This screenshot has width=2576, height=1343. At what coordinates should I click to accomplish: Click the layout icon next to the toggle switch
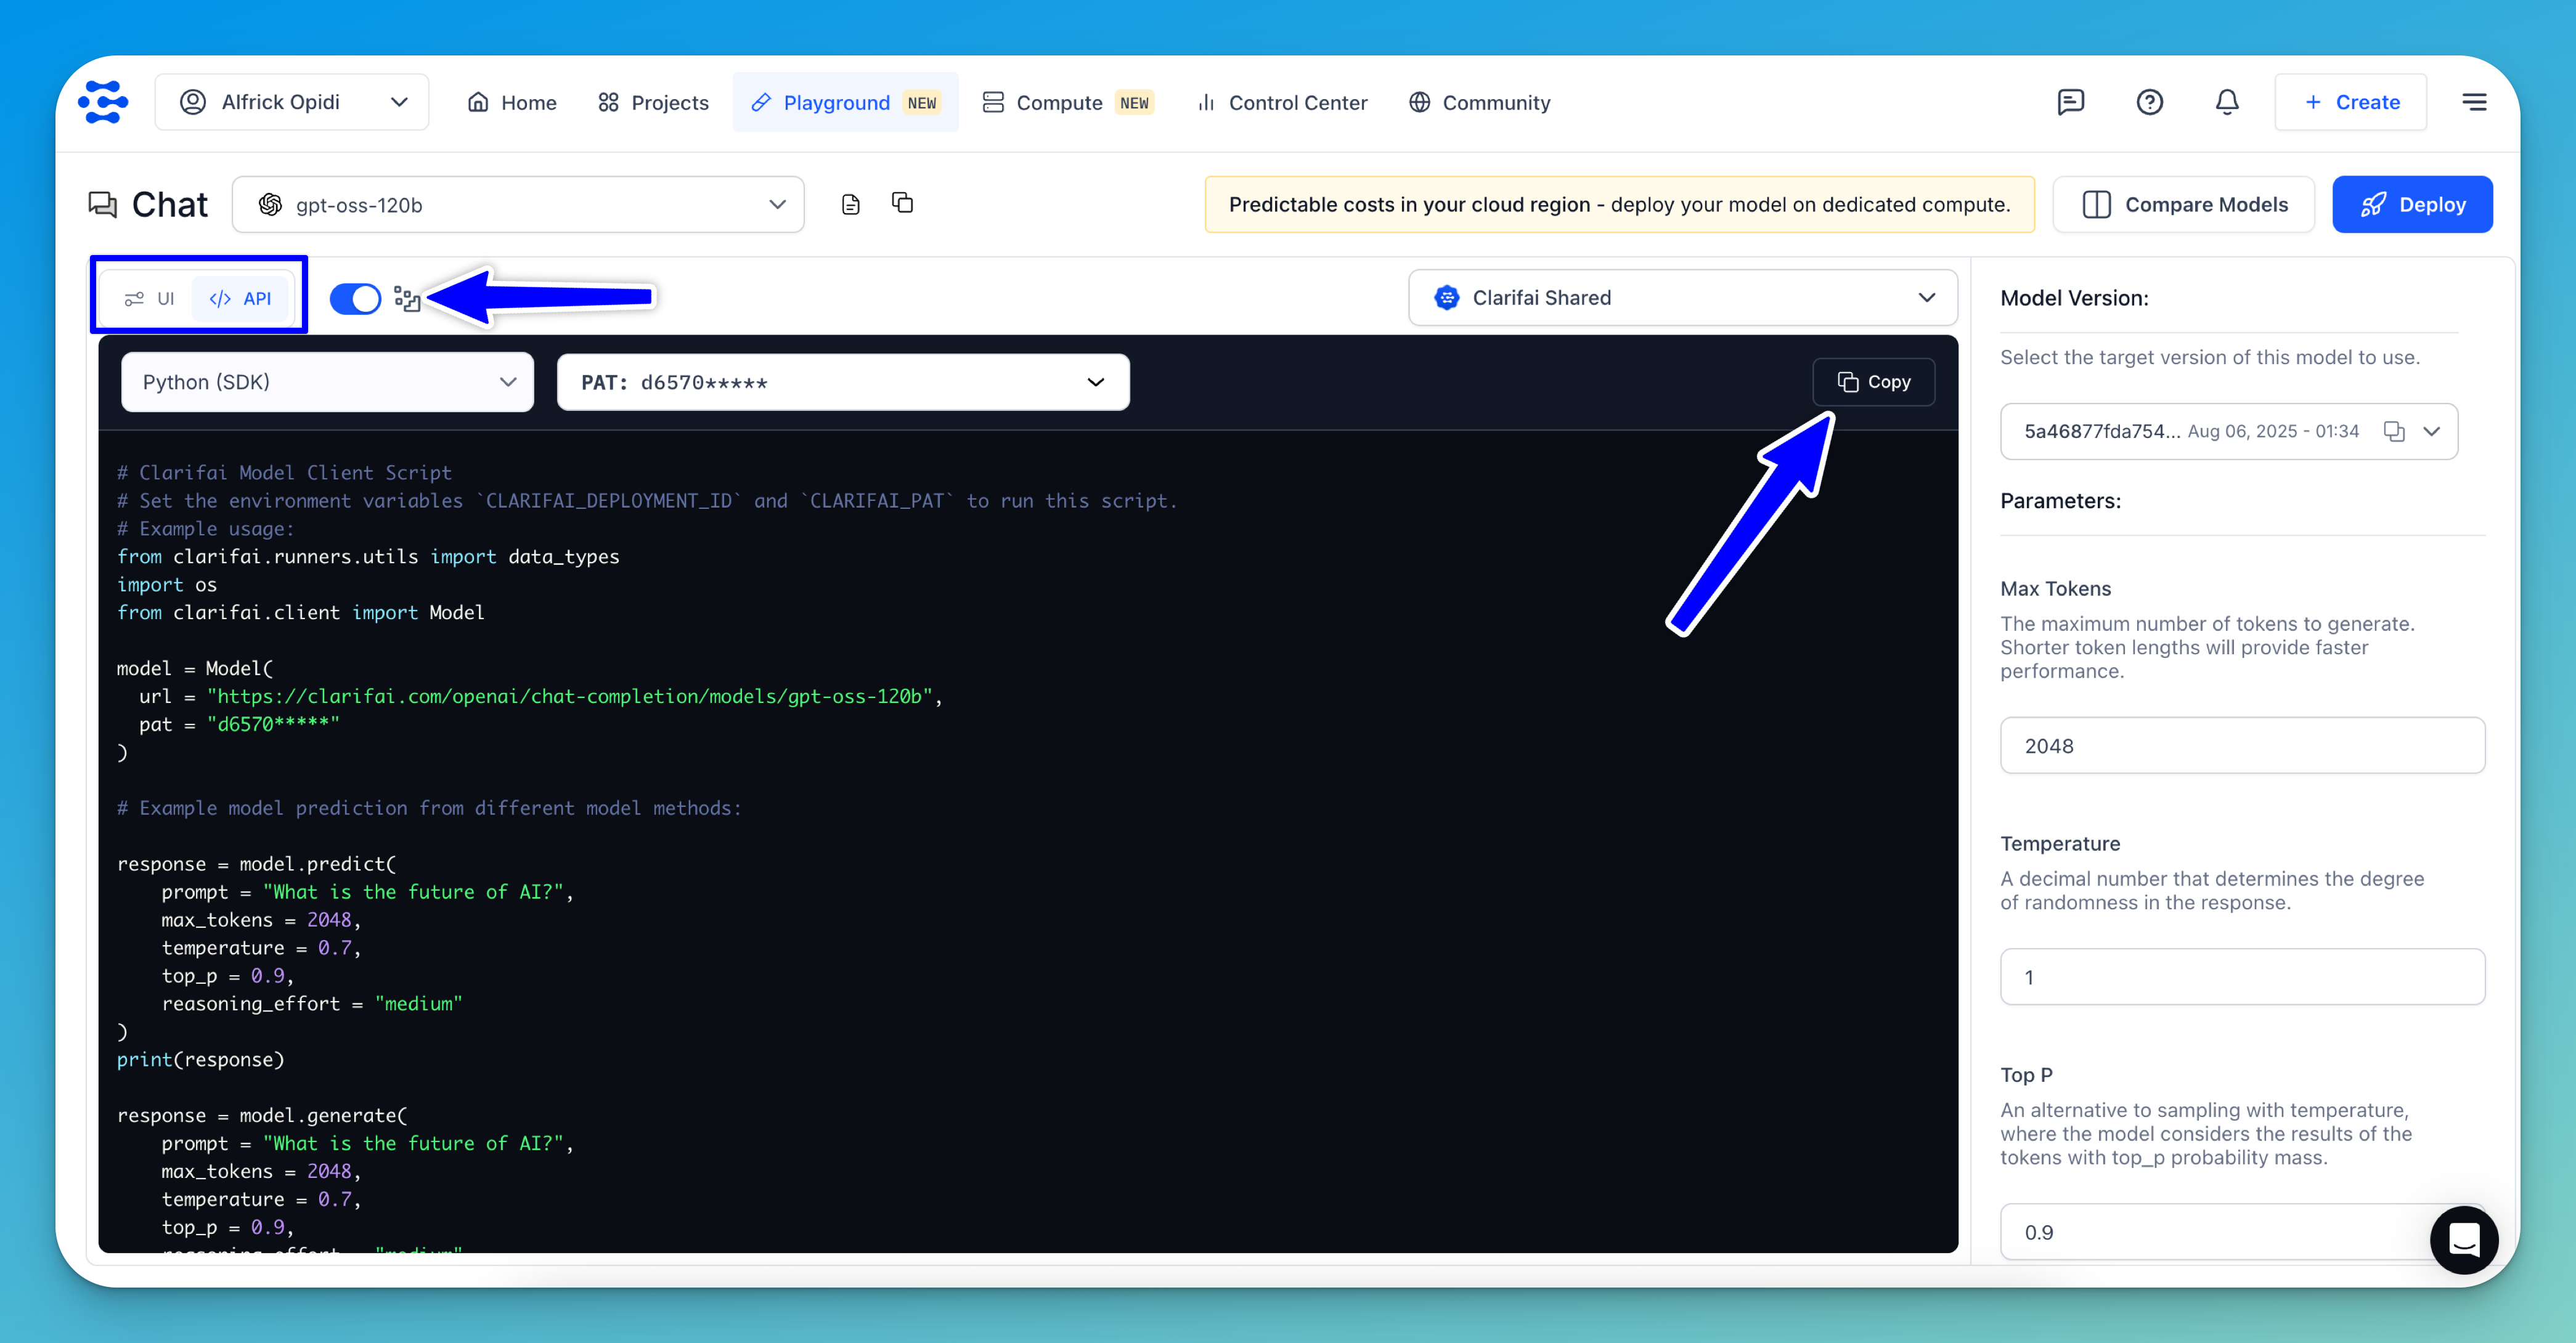[407, 298]
